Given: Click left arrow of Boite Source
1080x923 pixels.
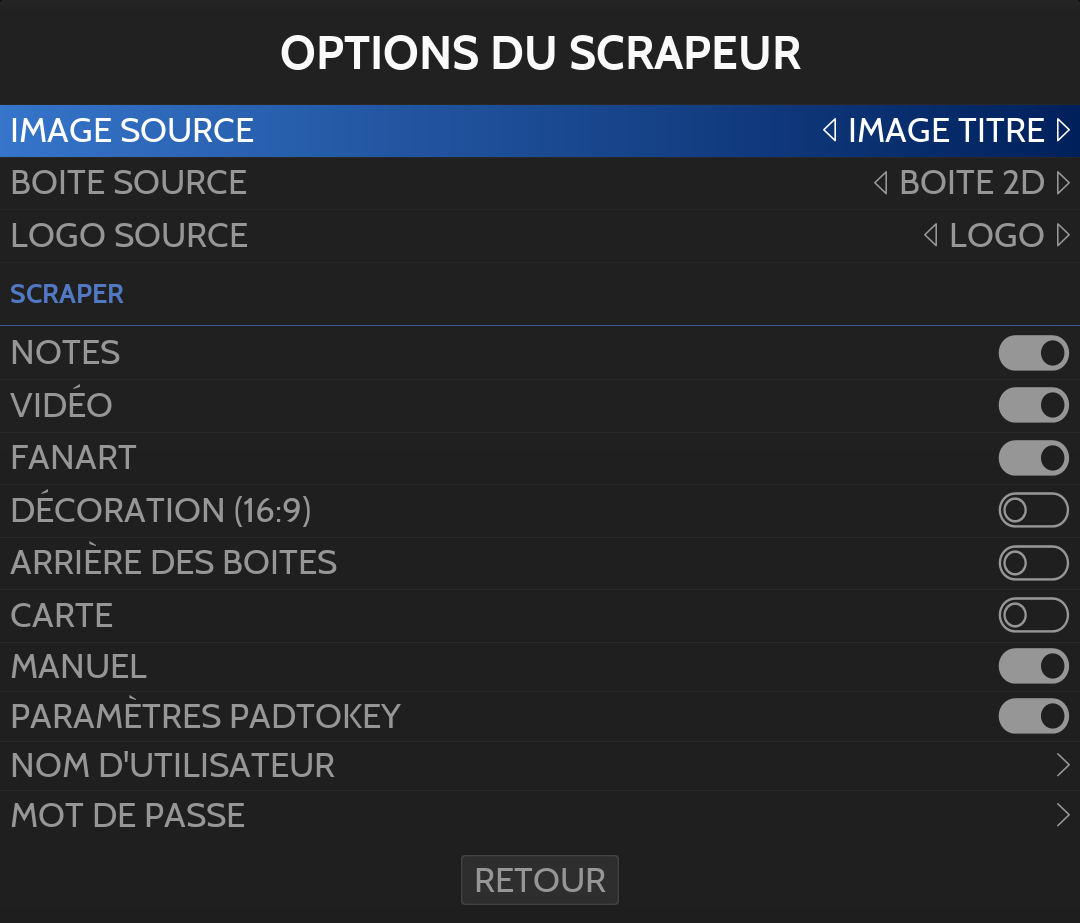Looking at the screenshot, I should tap(881, 183).
